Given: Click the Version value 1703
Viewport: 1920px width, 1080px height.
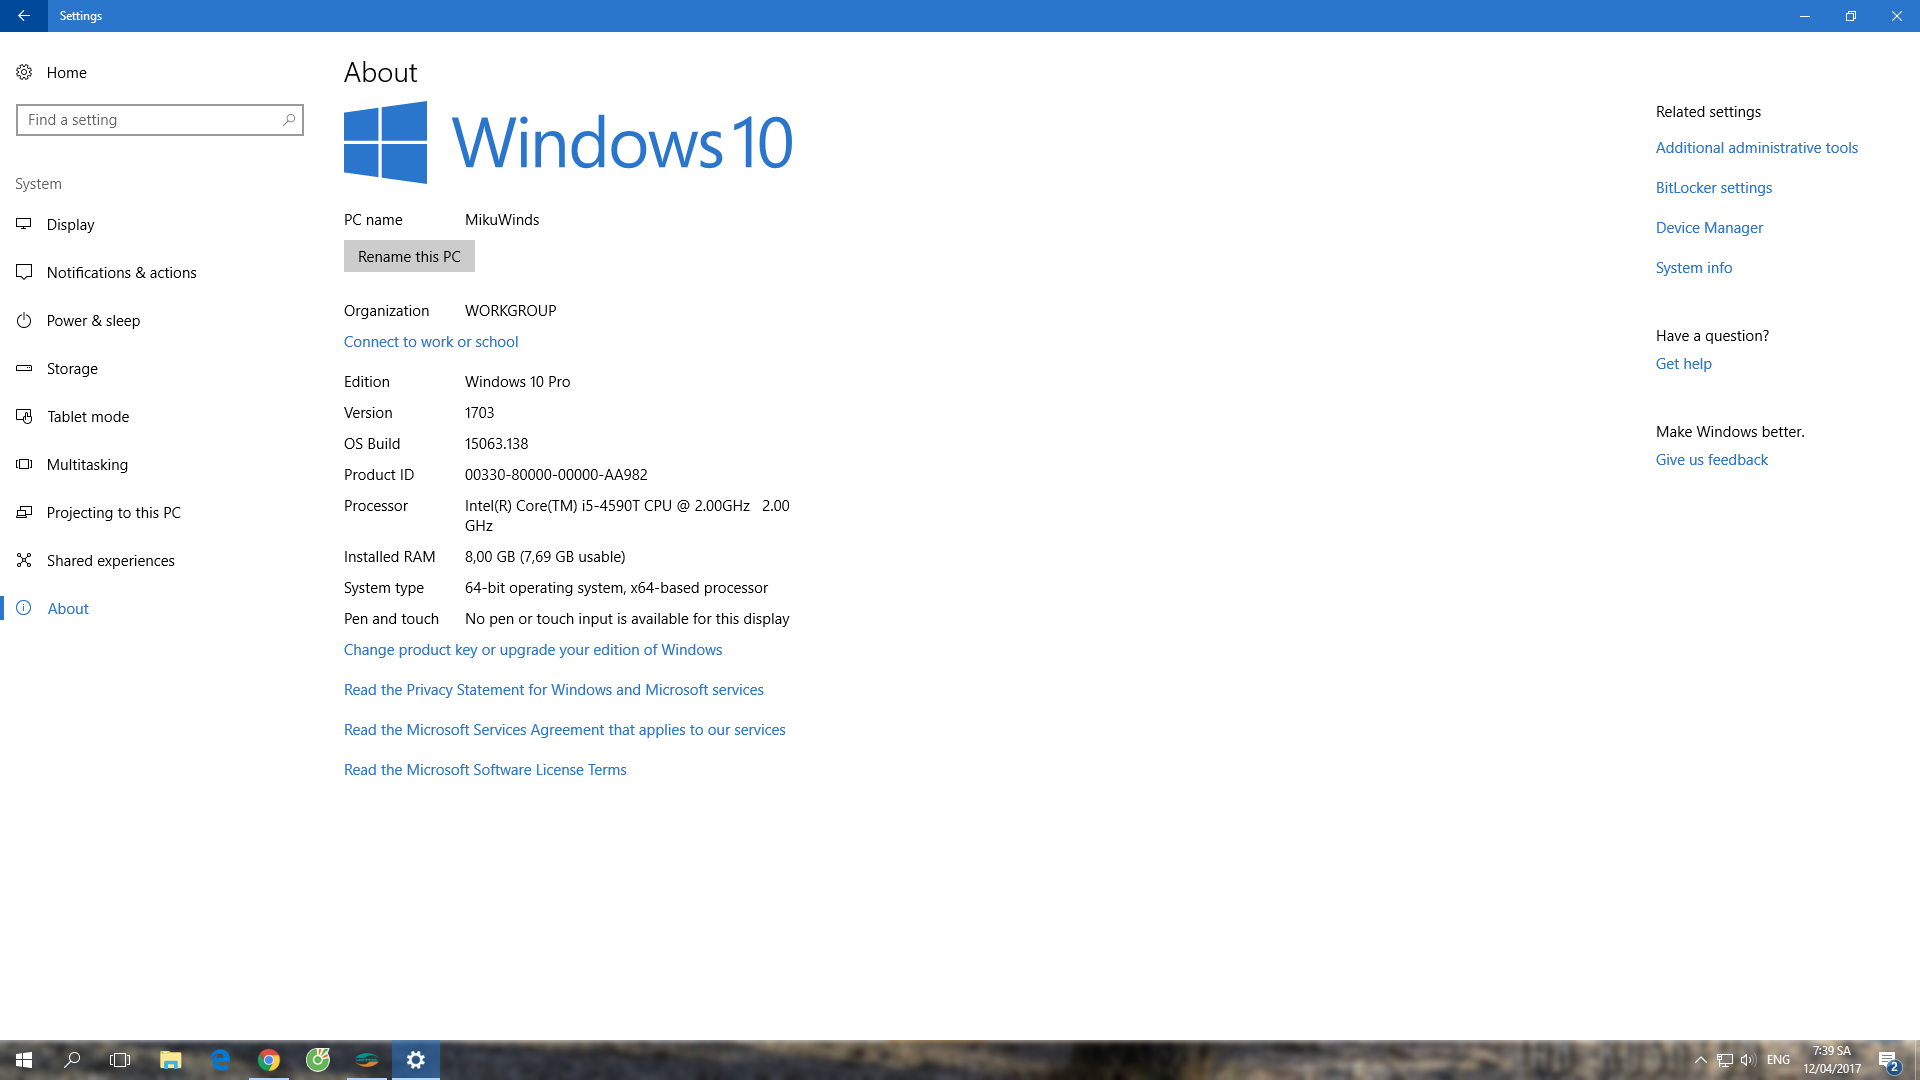Looking at the screenshot, I should tap(479, 413).
